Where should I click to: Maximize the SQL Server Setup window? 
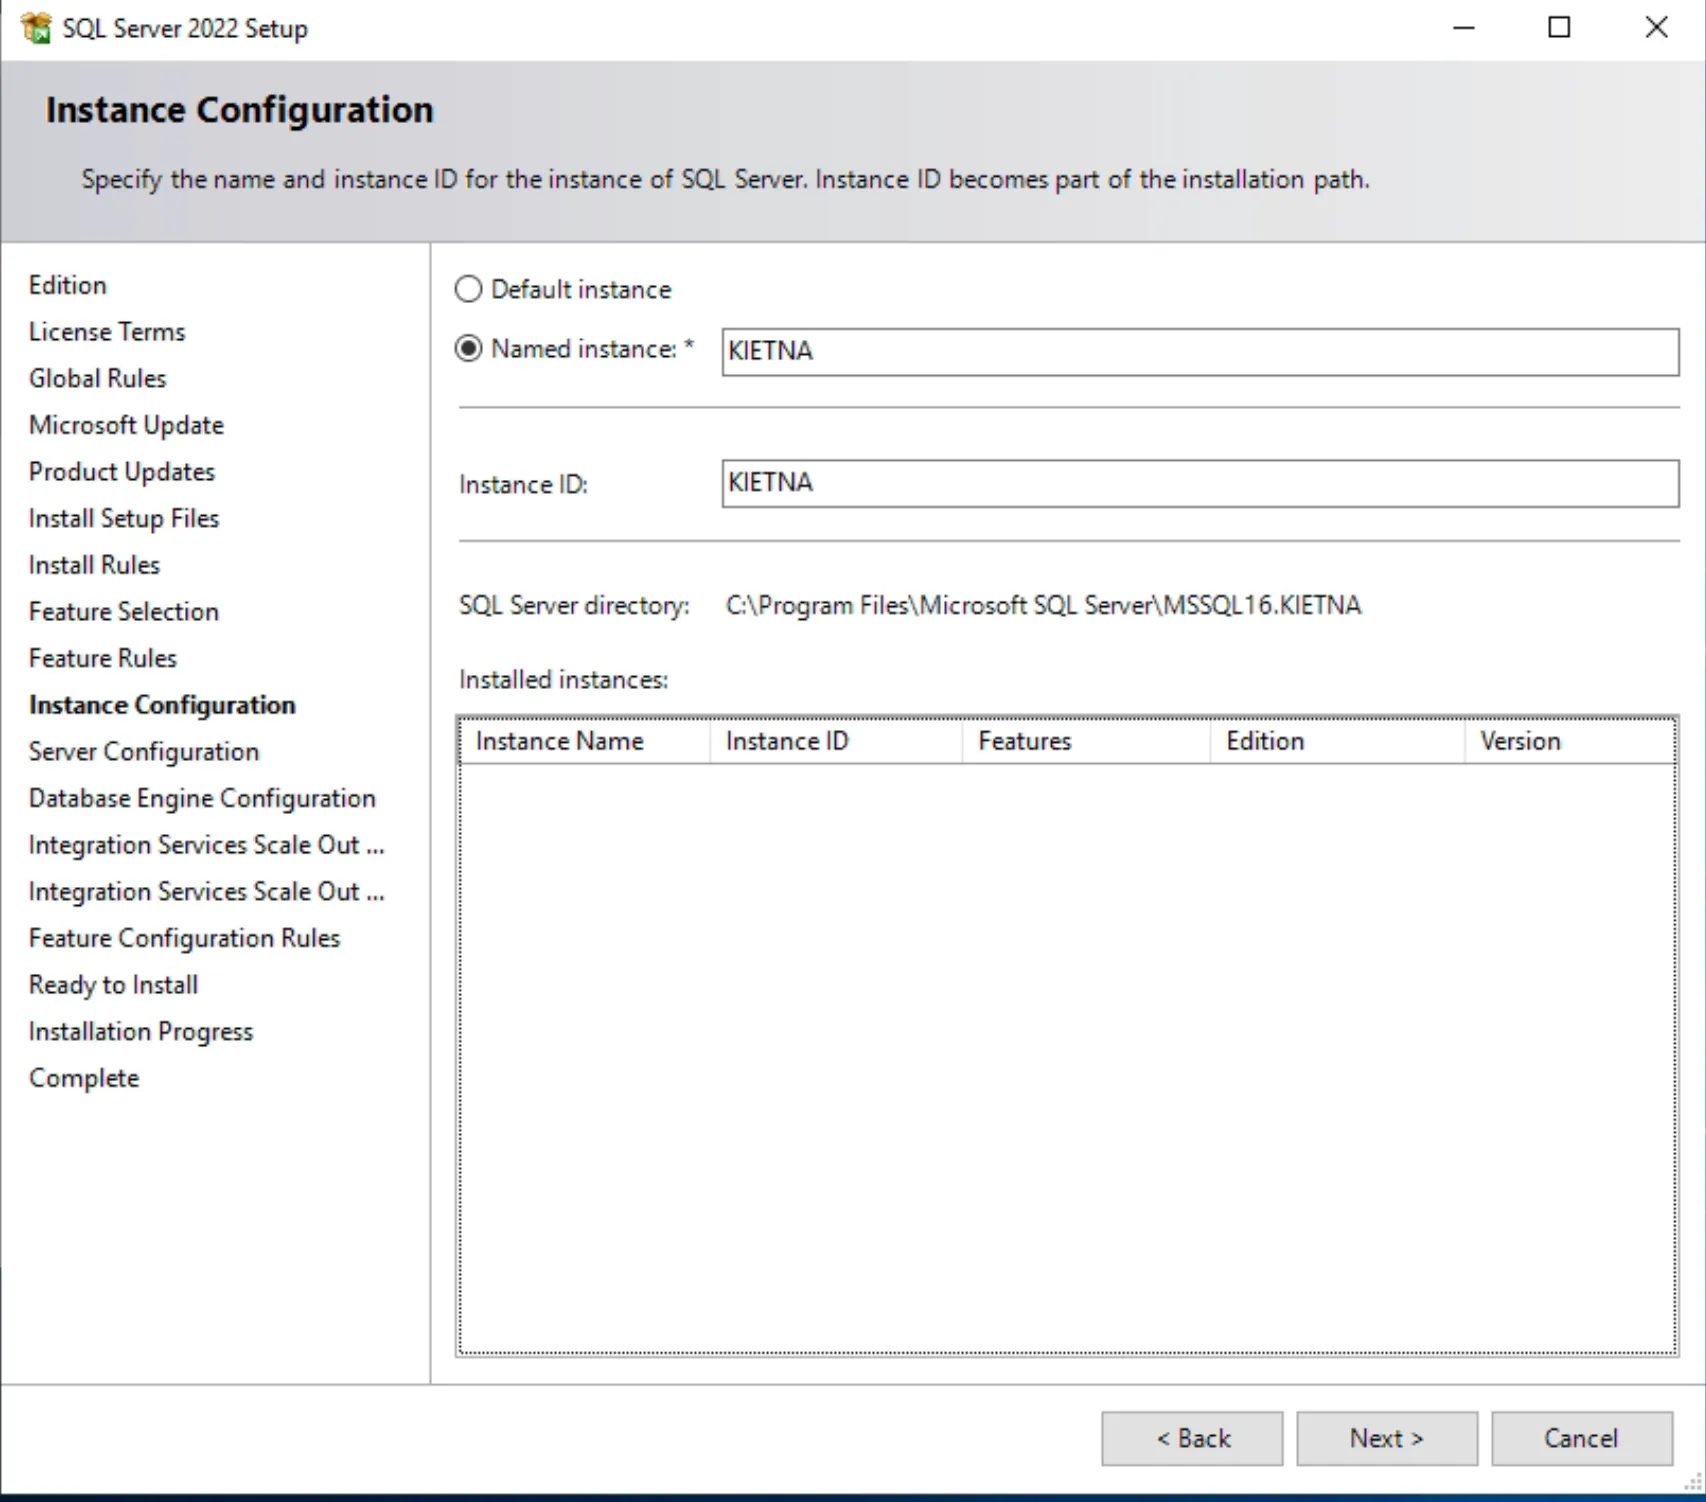pos(1559,28)
